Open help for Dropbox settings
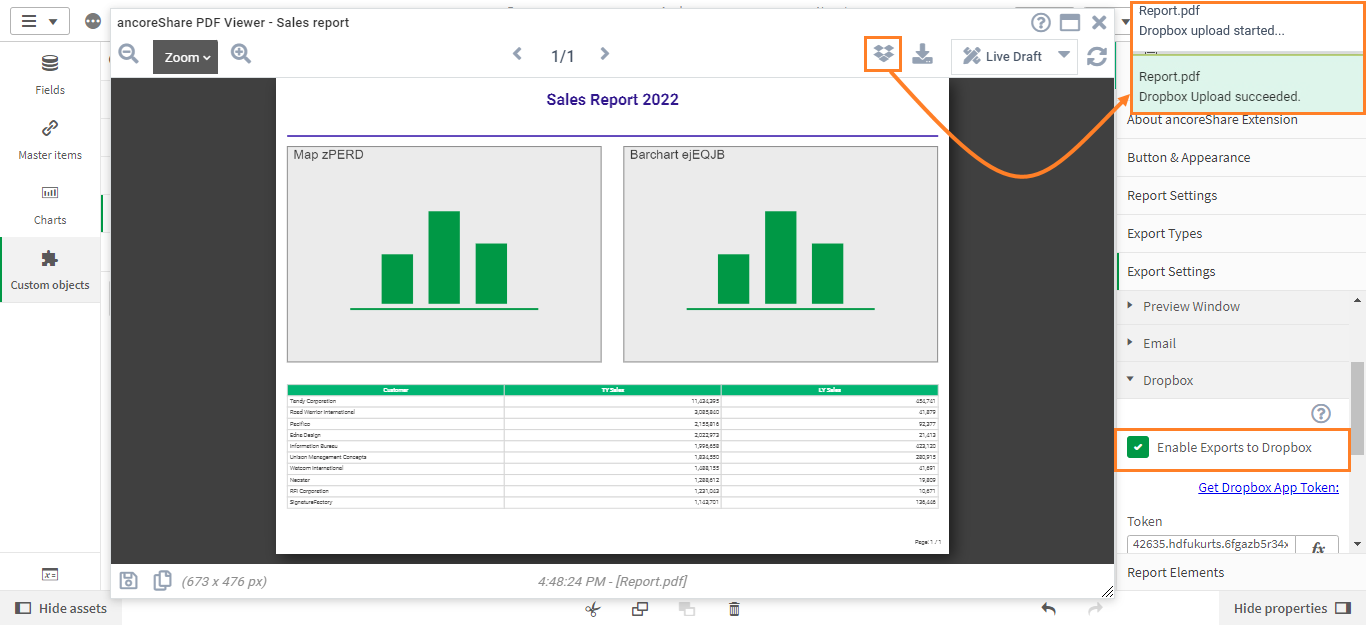This screenshot has width=1366, height=625. 1321,413
